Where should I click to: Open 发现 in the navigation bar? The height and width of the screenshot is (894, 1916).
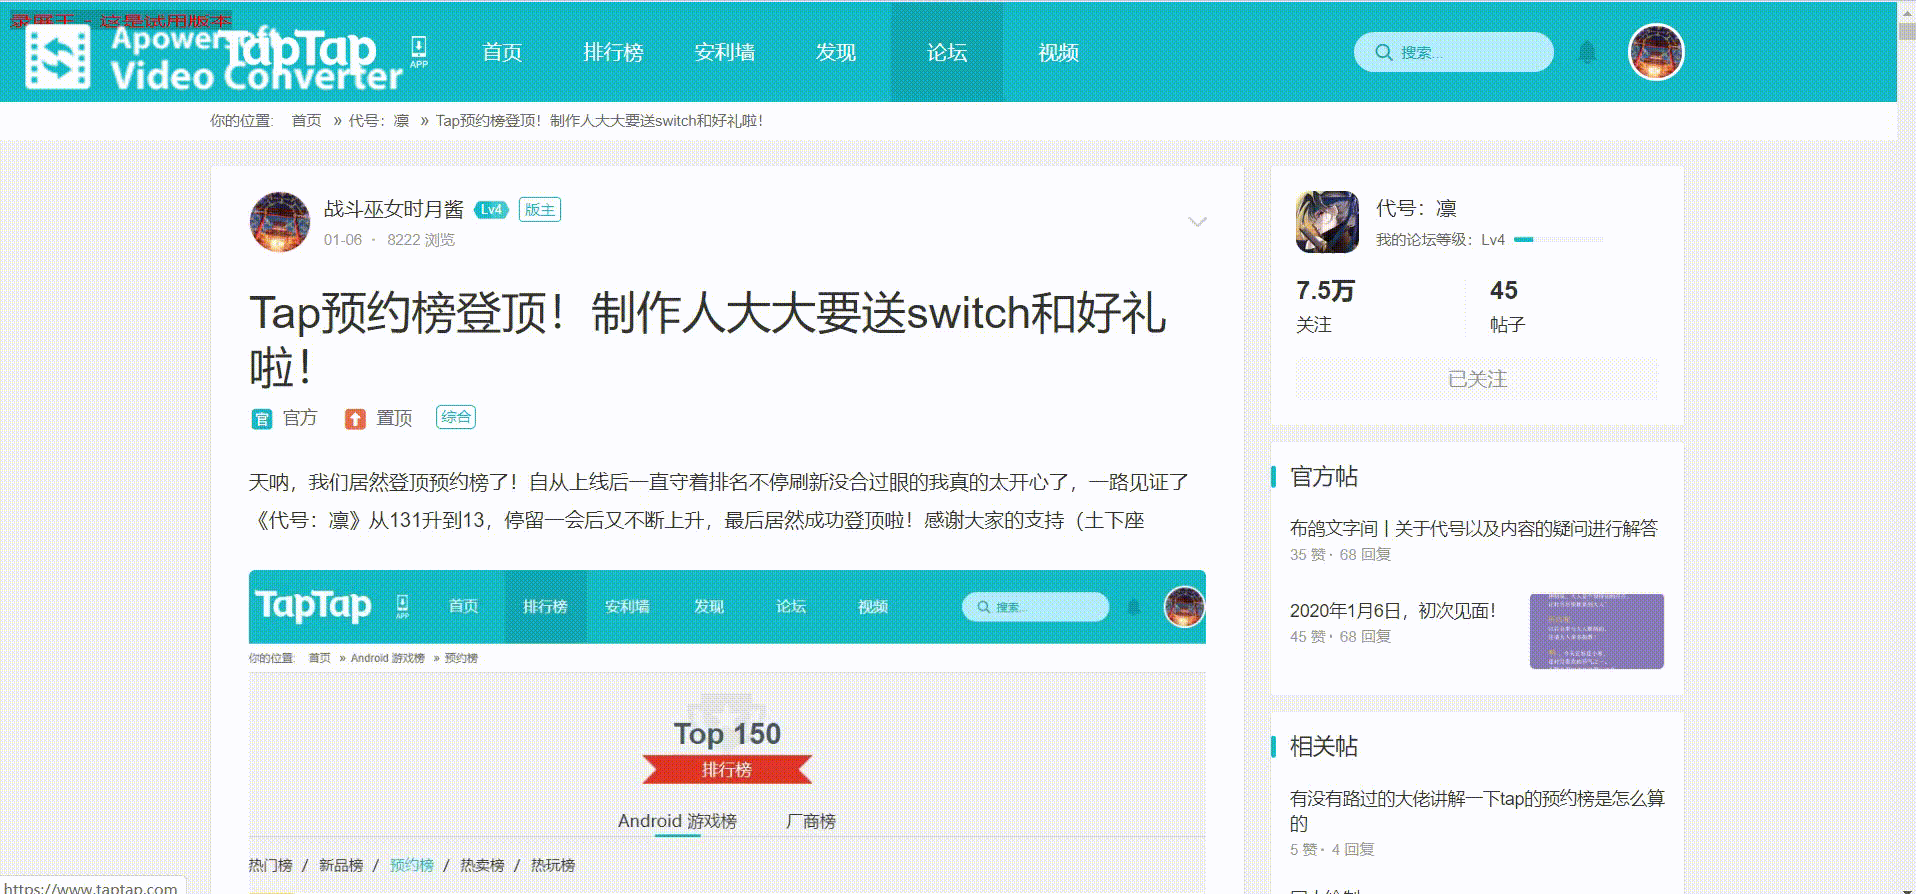(836, 52)
